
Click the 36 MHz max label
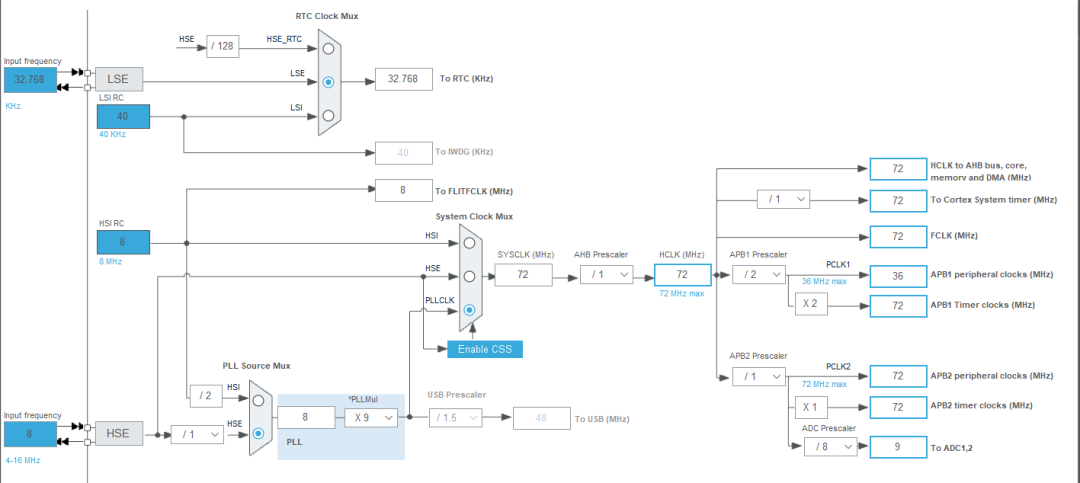click(x=824, y=281)
